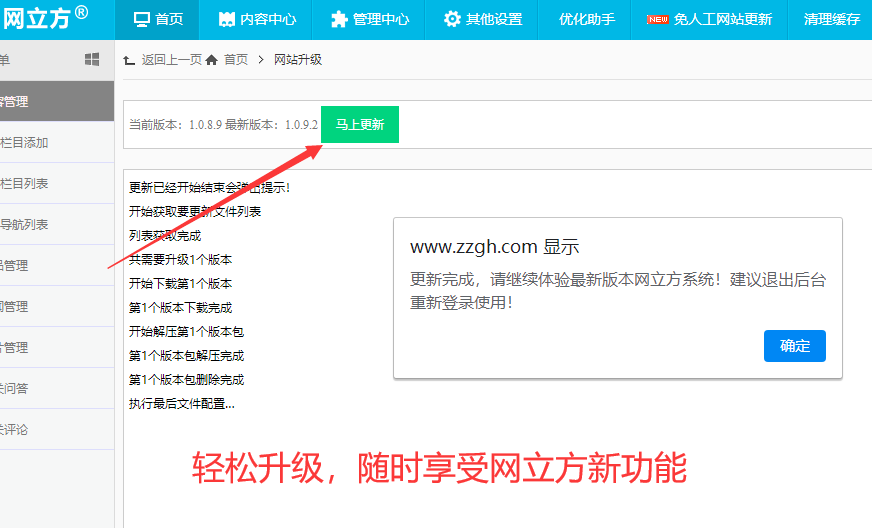
Task: Click the 网立方 logo
Action: point(46,18)
